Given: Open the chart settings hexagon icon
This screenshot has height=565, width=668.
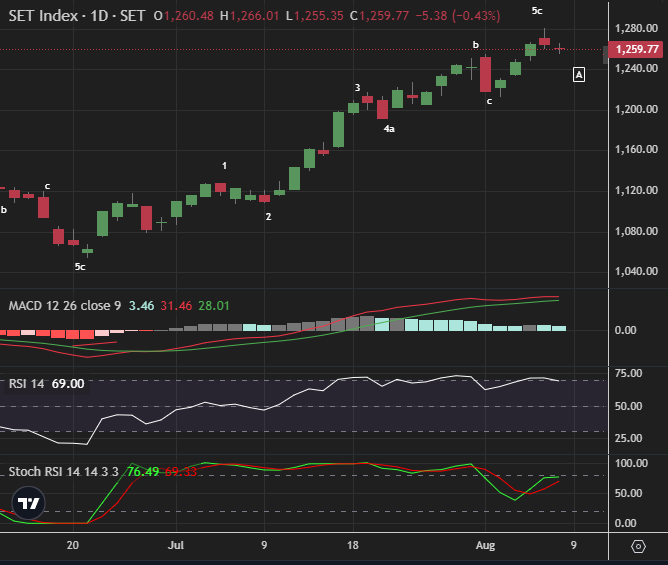Looking at the screenshot, I should 638,546.
